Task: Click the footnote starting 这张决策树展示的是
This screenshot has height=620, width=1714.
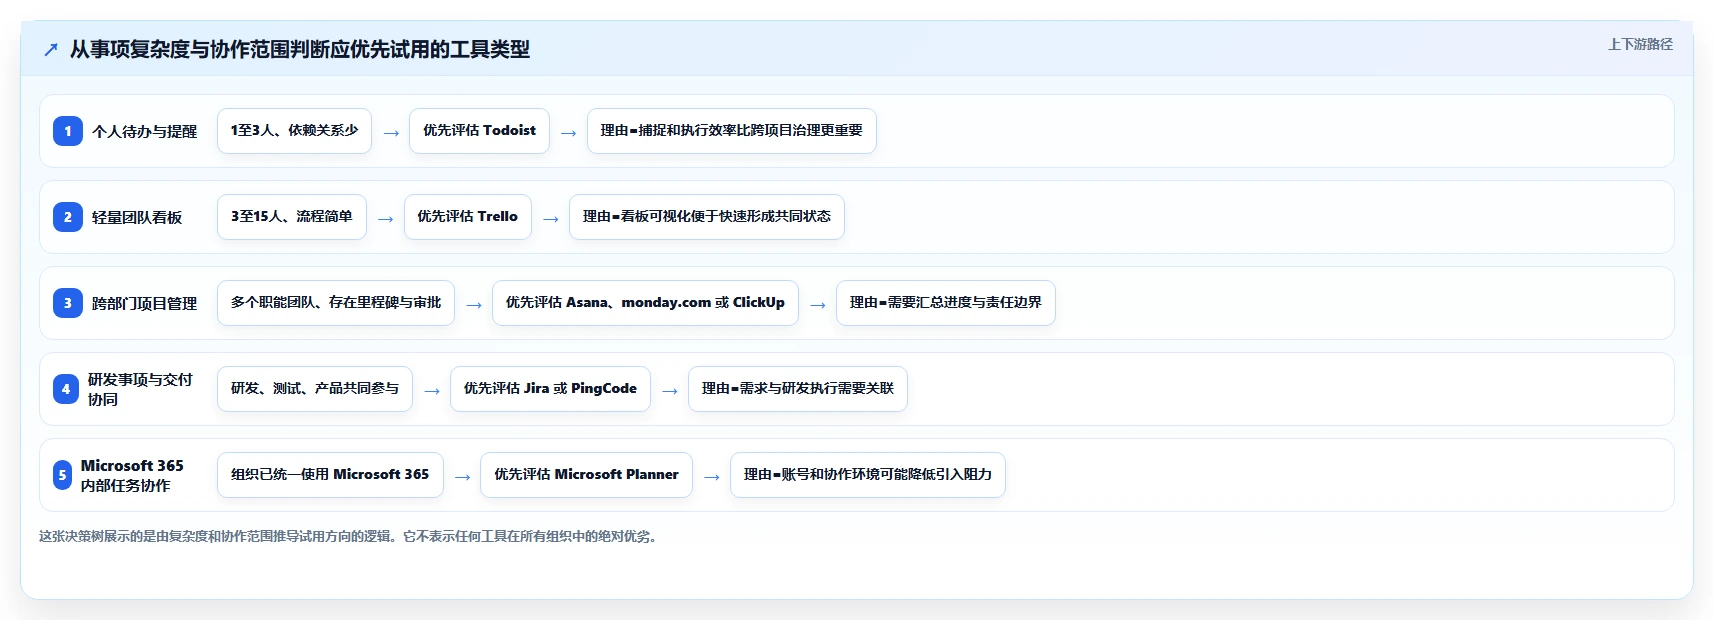Action: pyautogui.click(x=349, y=537)
